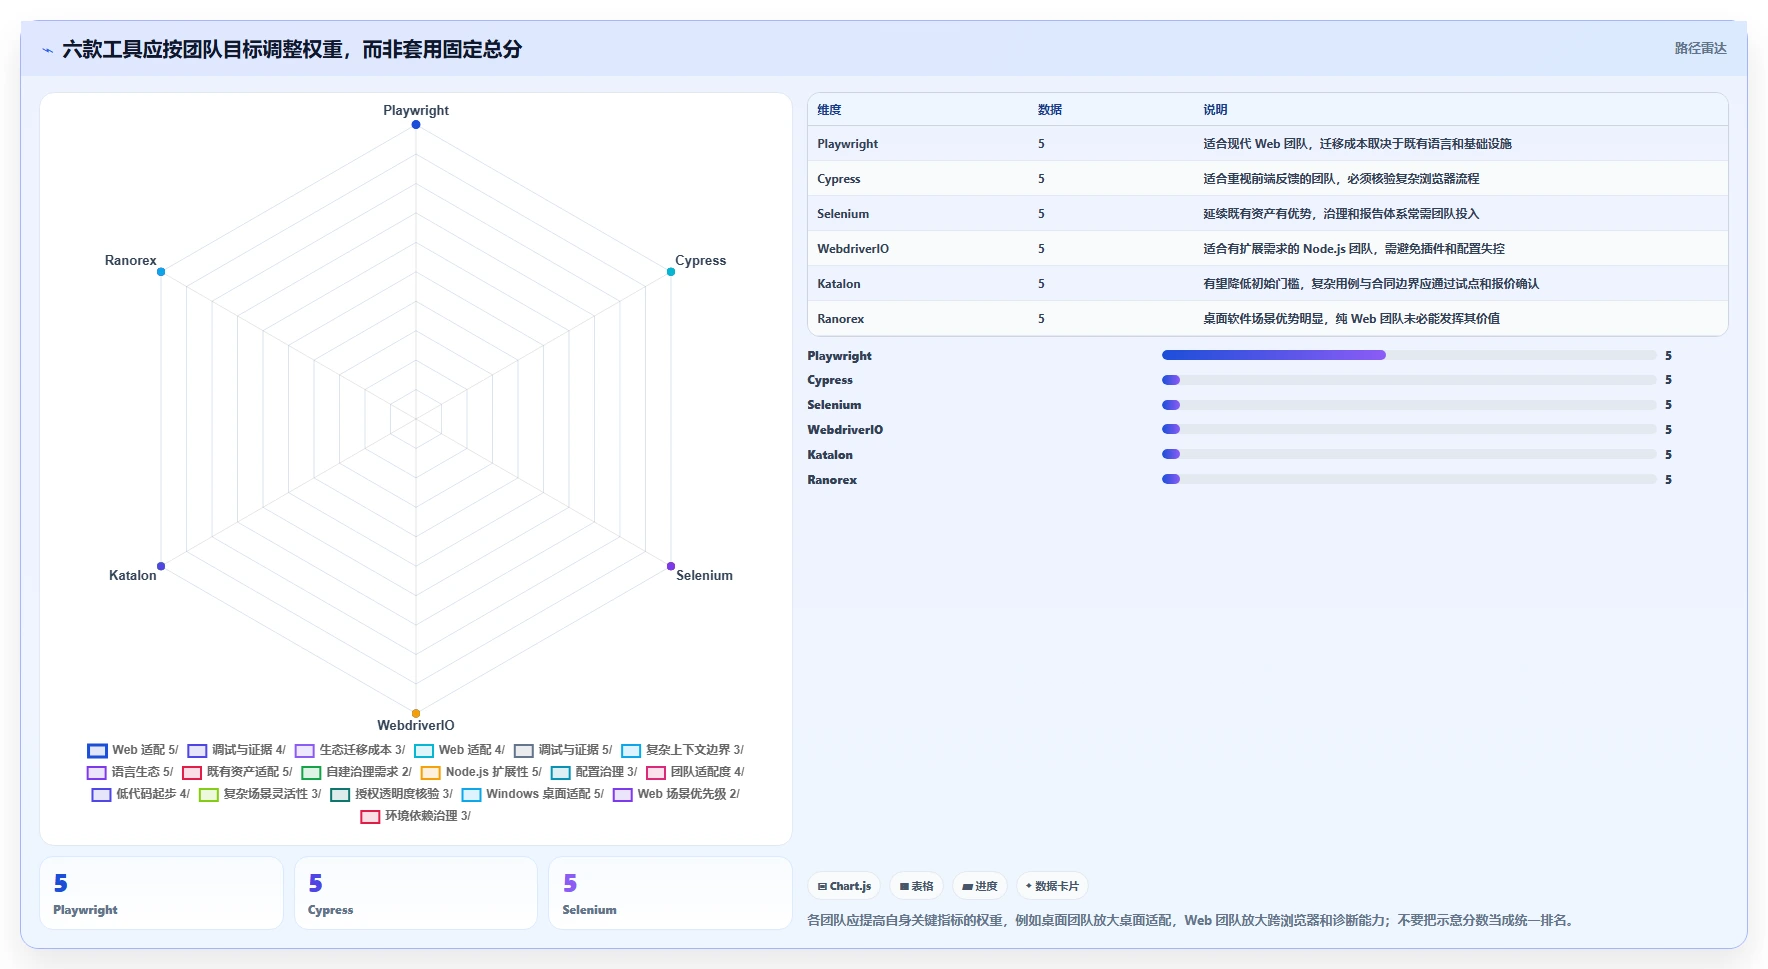Click the WebdriverIO progress bar
Image resolution: width=1768 pixels, height=969 pixels.
click(x=1409, y=429)
